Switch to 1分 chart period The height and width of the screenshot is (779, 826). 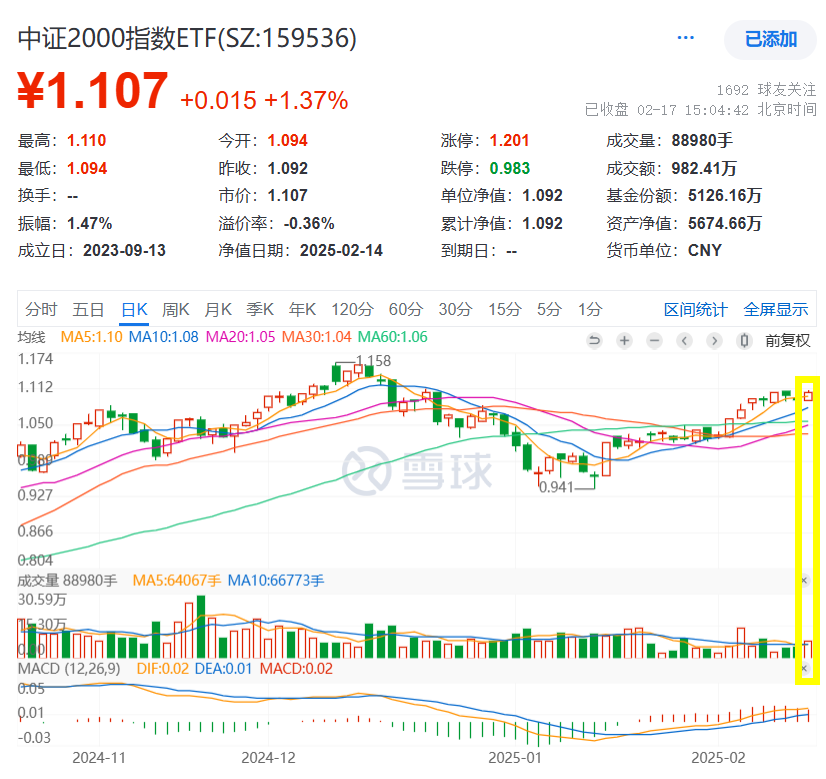coord(590,309)
